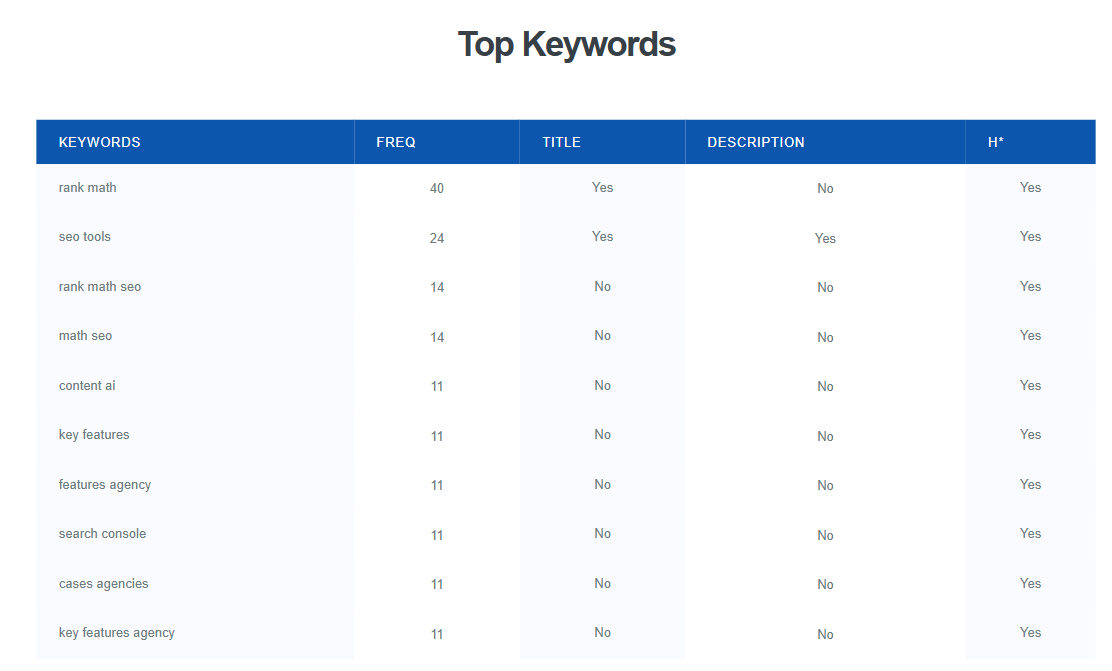Click frequency 11 in content ai row
Screen dimensions: 1112x671
click(437, 387)
